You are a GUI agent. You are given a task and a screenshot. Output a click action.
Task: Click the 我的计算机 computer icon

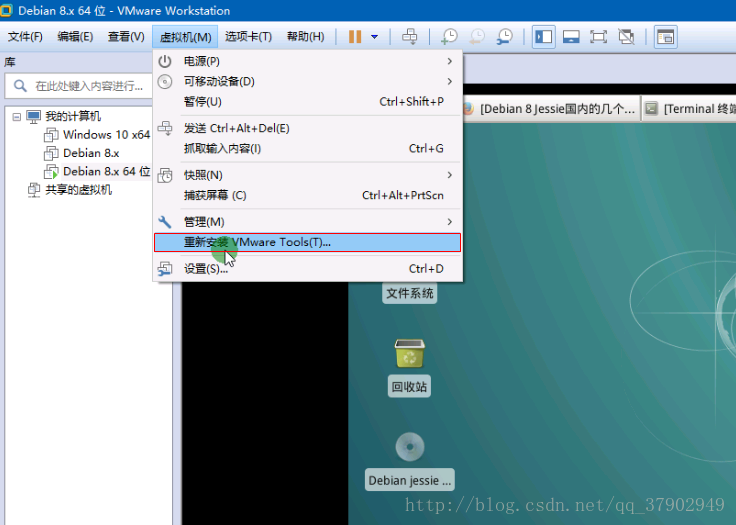(x=33, y=116)
